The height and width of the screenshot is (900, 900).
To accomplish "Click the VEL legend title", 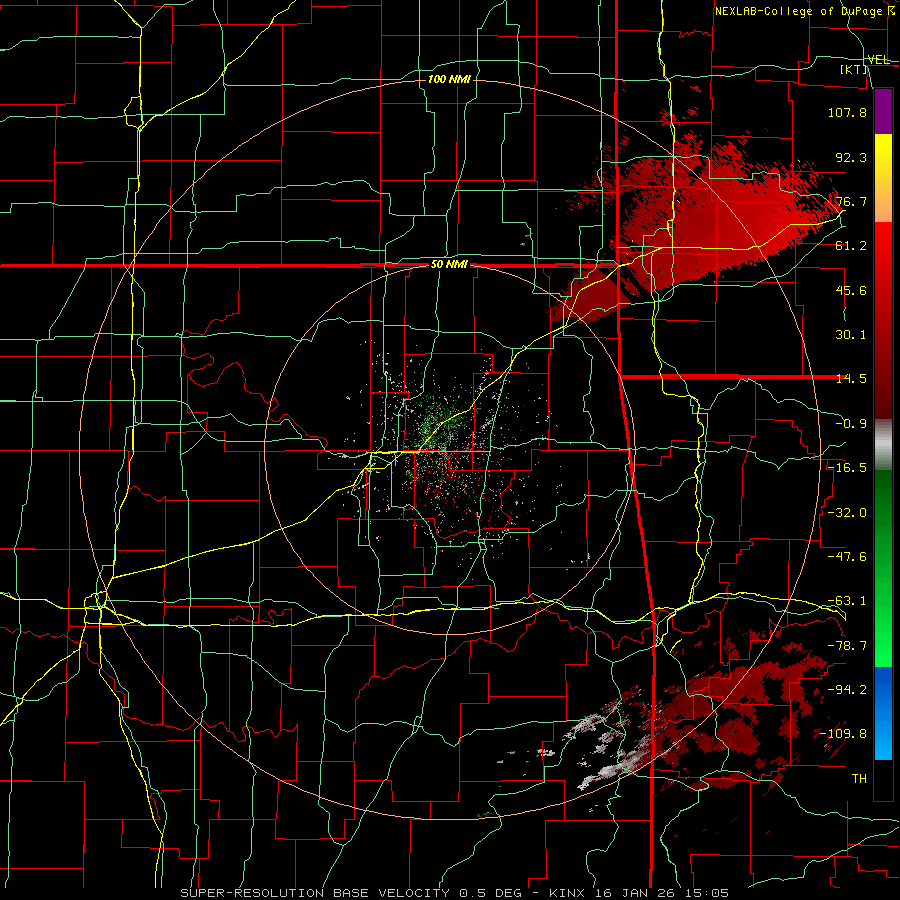I will (879, 60).
